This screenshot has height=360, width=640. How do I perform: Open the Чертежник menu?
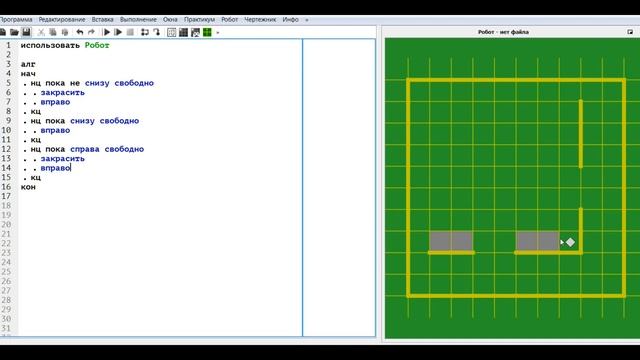[260, 20]
